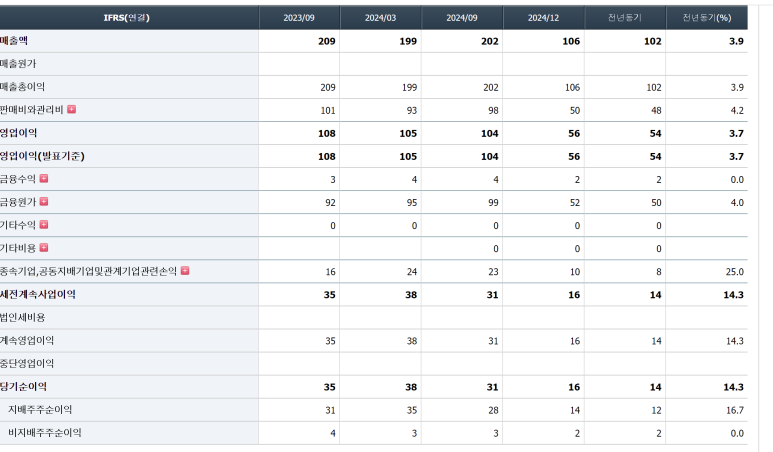Image resolution: width=773 pixels, height=452 pixels.
Task: Select 매출총이익 value 102 for 전년동기
Action: pyautogui.click(x=654, y=87)
